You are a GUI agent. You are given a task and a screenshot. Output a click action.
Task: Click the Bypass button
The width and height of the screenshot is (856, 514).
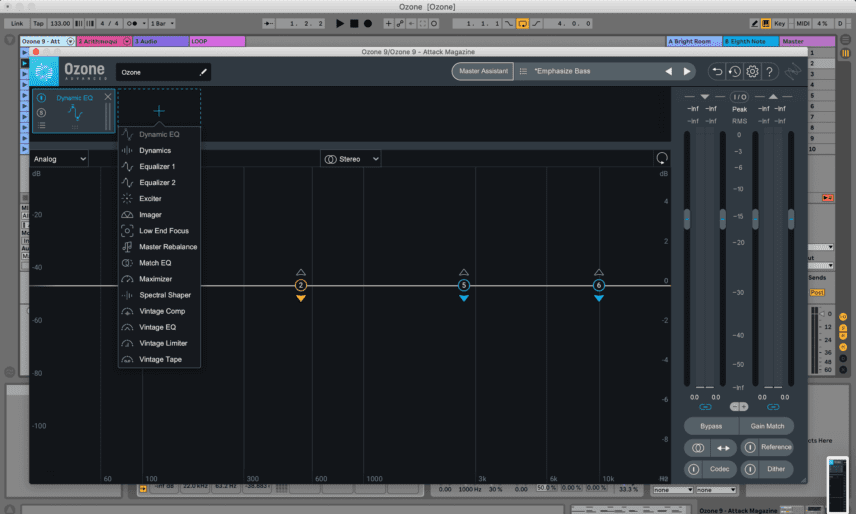[x=711, y=426]
